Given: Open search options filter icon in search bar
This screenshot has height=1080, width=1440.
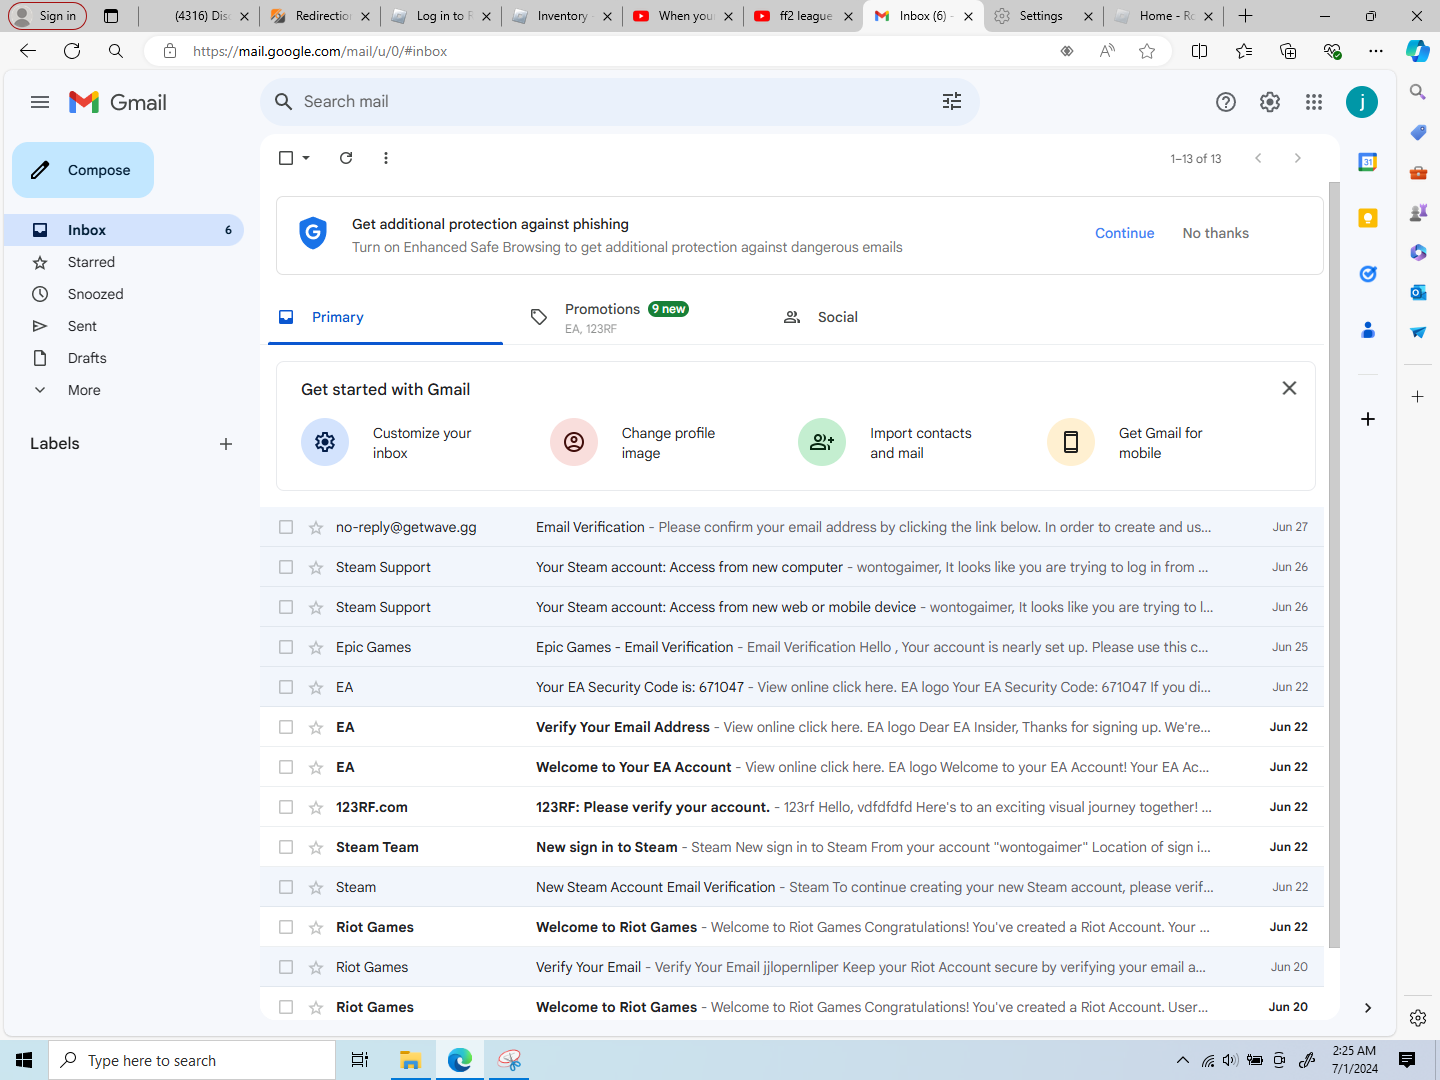Looking at the screenshot, I should click(x=952, y=101).
